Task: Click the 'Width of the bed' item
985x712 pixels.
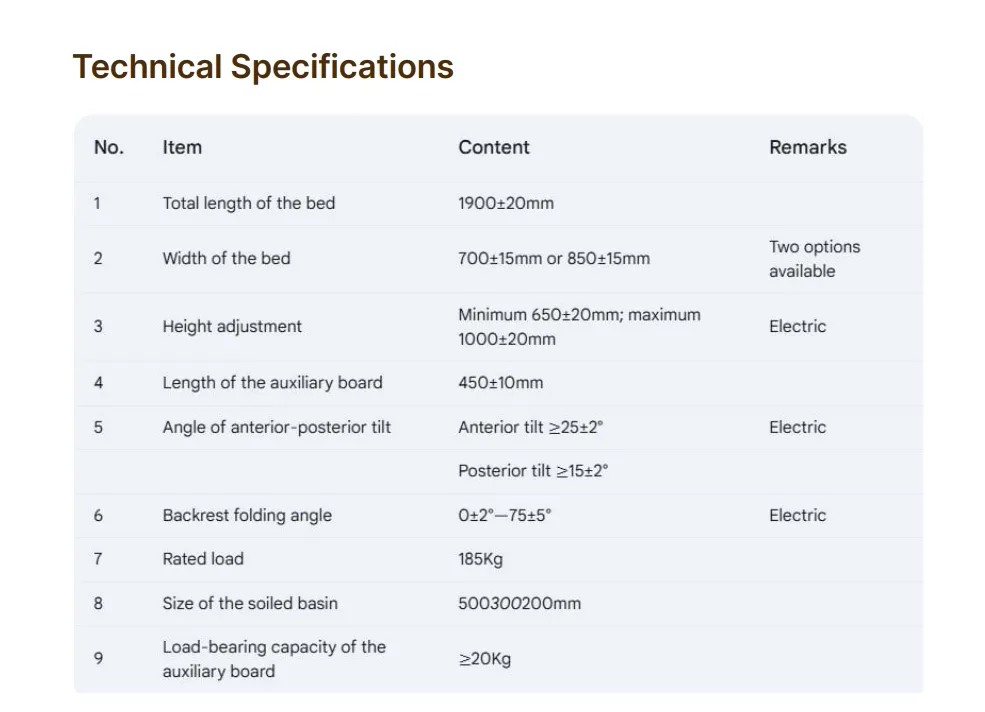Action: click(x=226, y=258)
